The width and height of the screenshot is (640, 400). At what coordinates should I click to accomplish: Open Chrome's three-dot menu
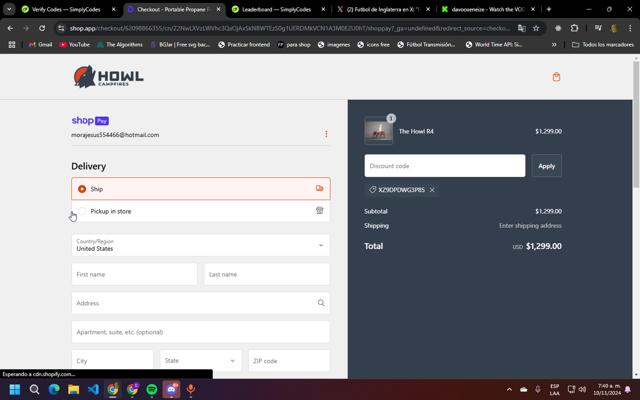tap(630, 28)
